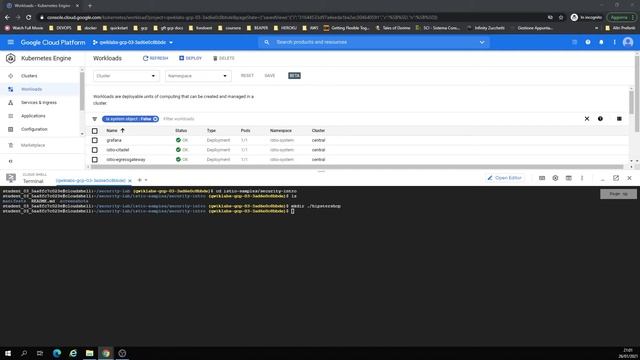Bookmark this page with star icon
This screenshot has width=640, height=360.
click(x=561, y=17)
